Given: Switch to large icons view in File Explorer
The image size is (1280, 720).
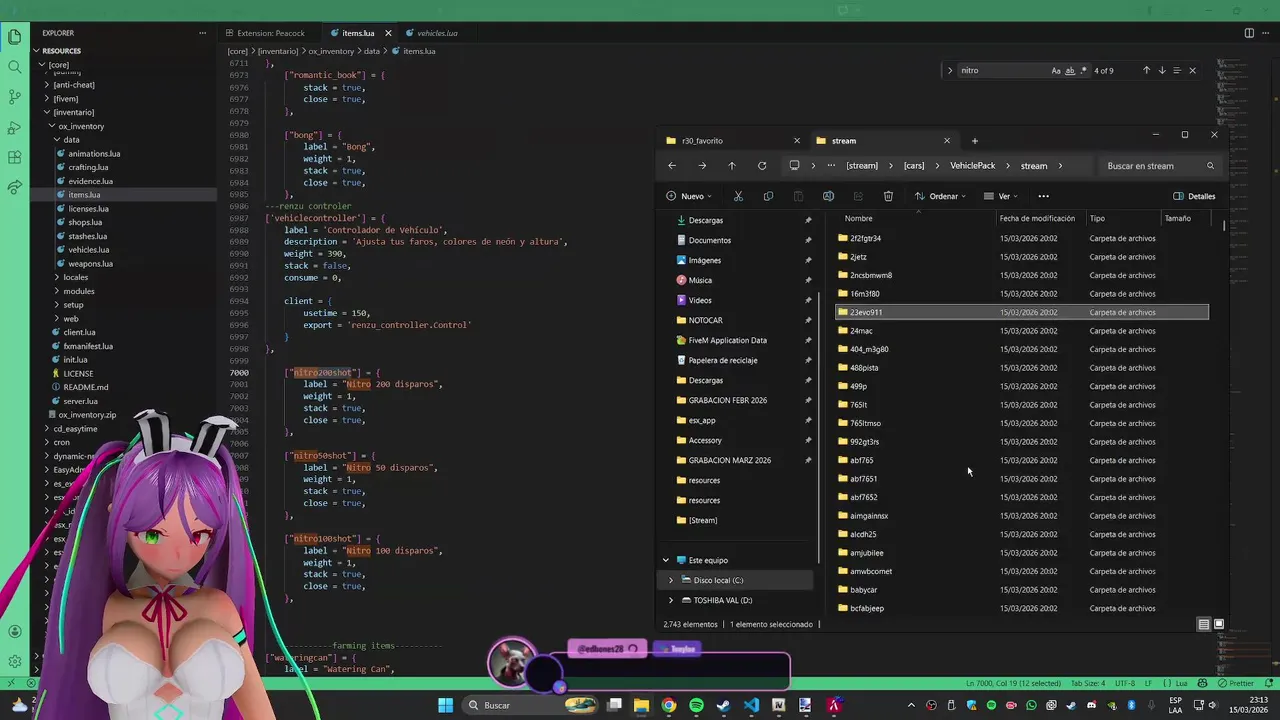Looking at the screenshot, I should (1218, 624).
